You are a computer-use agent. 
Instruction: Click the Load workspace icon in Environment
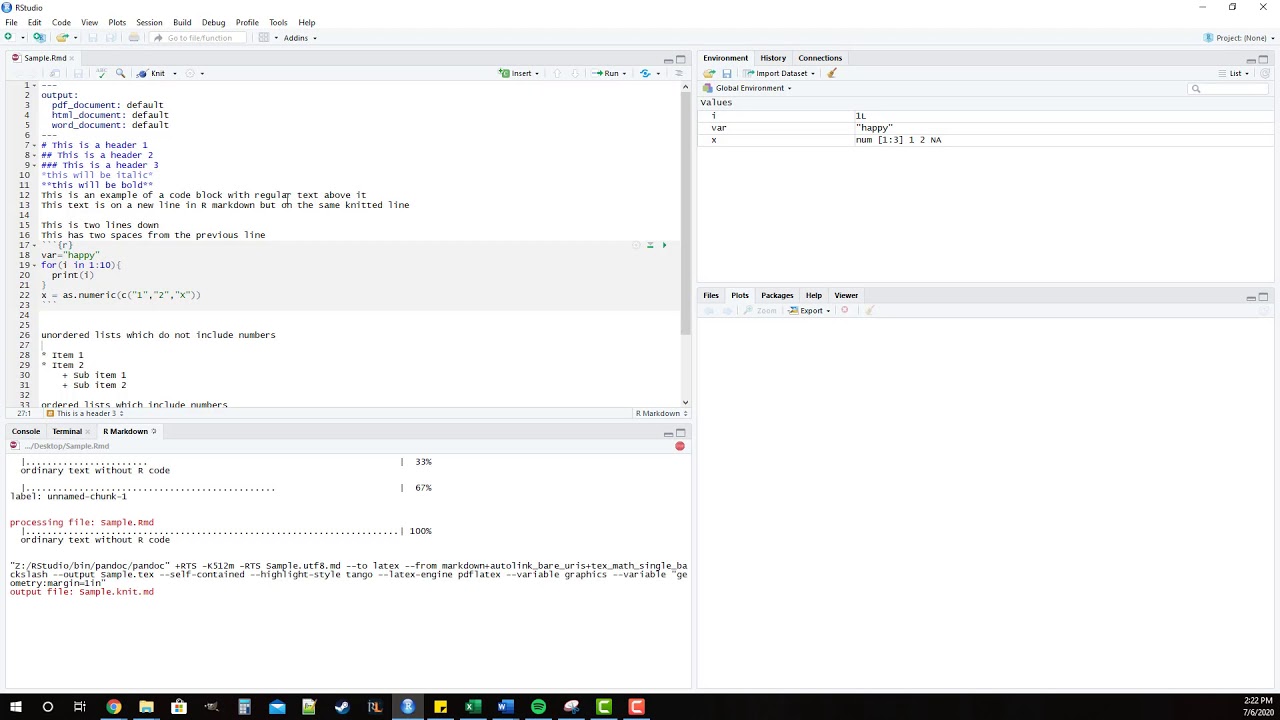709,73
